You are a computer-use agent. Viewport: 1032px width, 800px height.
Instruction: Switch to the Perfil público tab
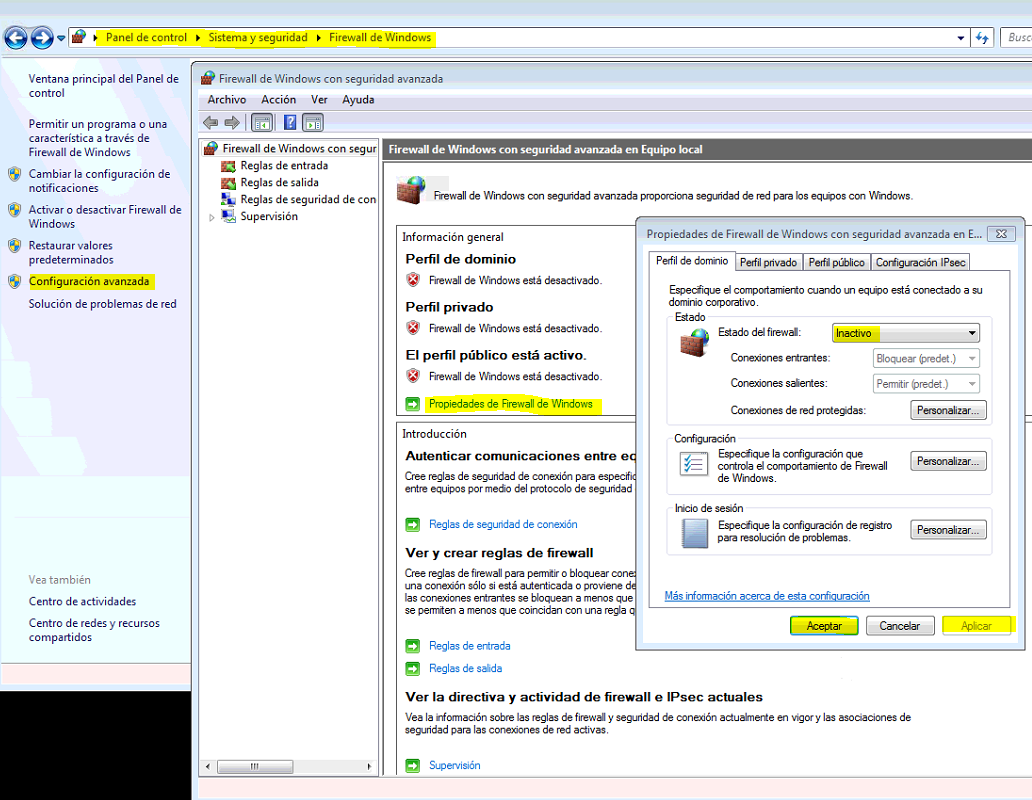tap(836, 262)
